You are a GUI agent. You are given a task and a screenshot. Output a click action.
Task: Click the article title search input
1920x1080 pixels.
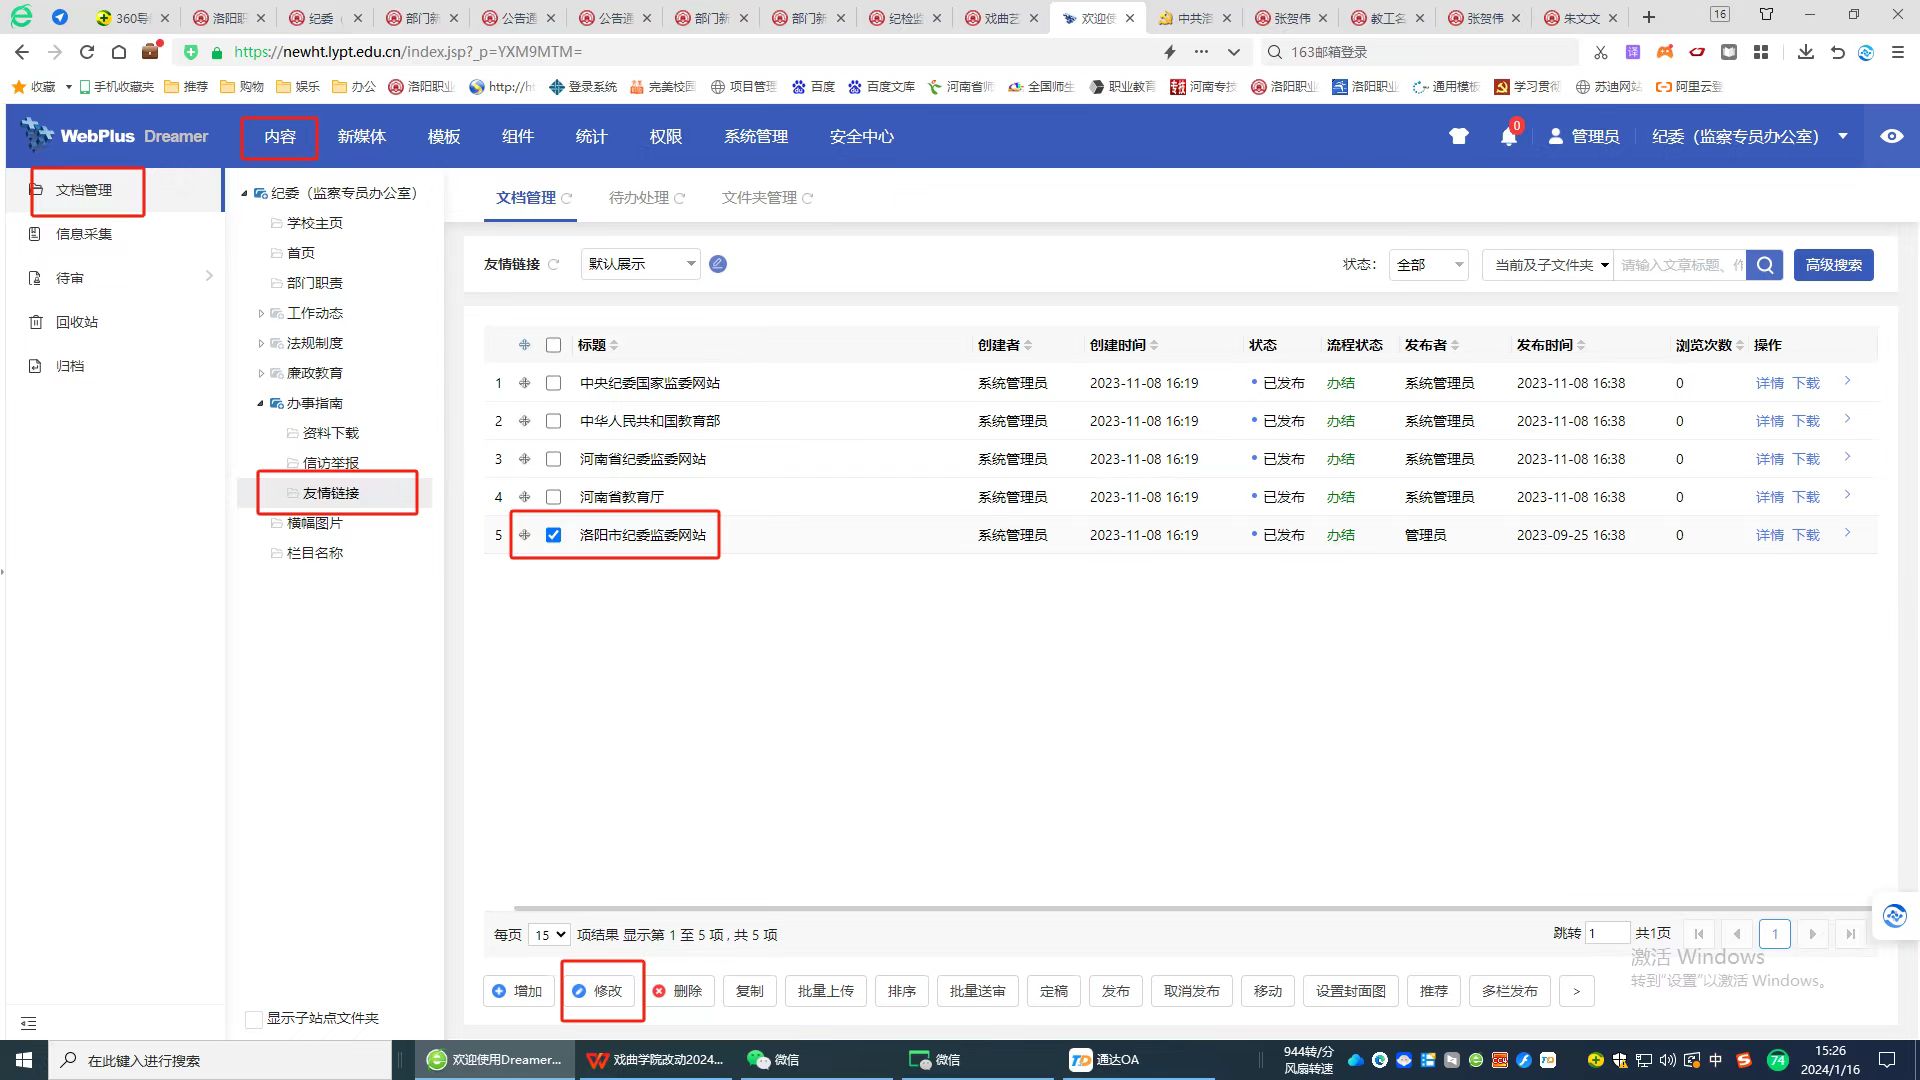(x=1679, y=265)
